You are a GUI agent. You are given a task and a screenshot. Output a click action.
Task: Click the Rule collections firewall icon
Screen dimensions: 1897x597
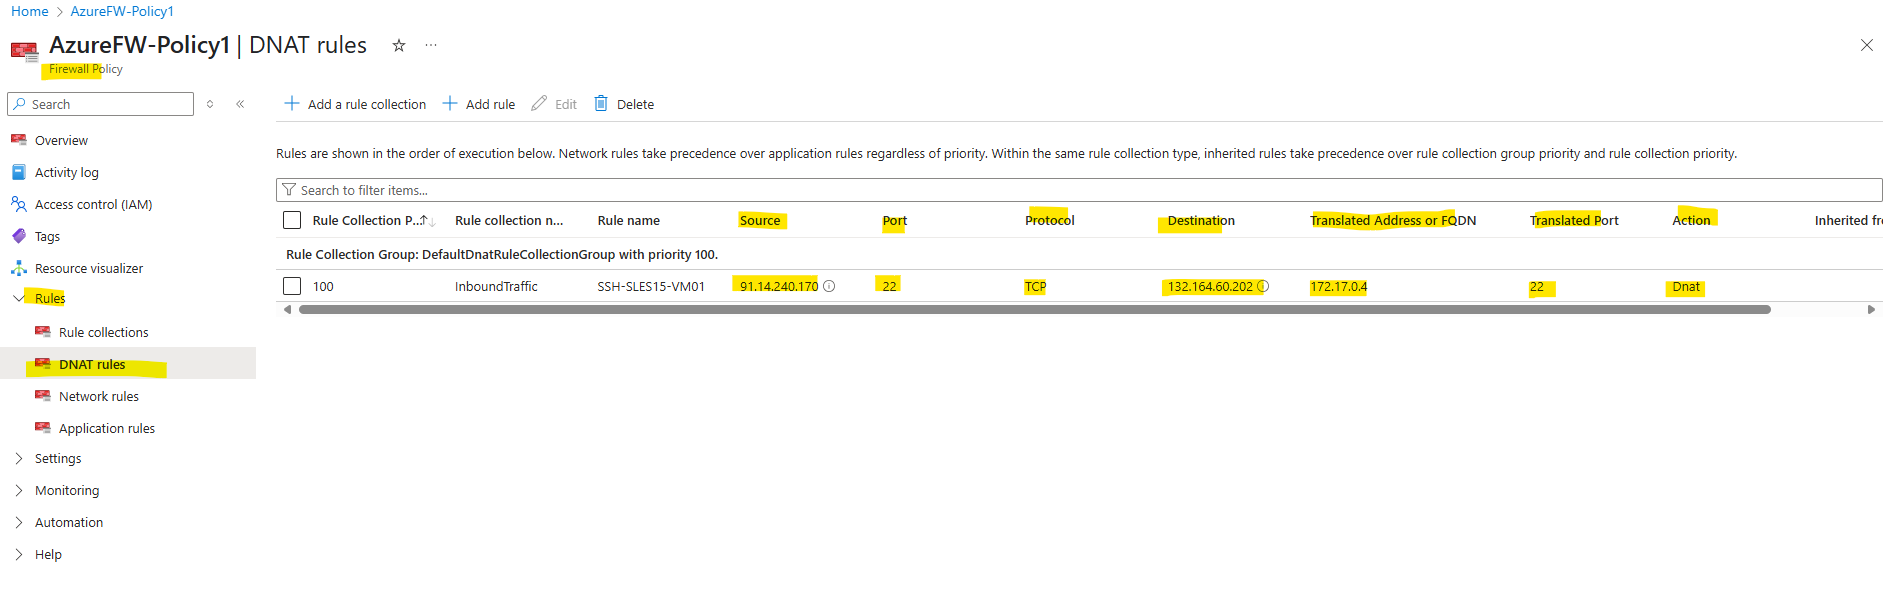43,332
